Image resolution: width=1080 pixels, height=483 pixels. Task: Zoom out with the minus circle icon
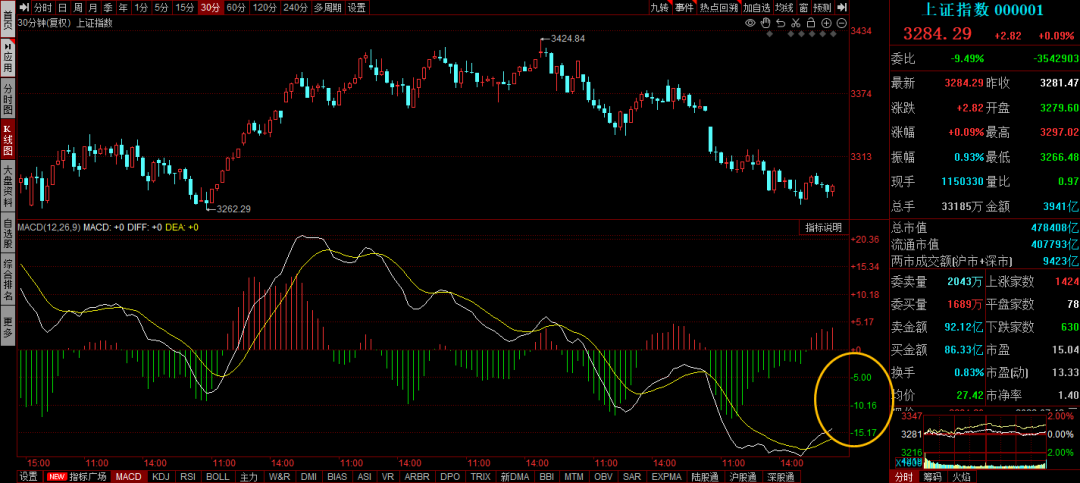840,22
